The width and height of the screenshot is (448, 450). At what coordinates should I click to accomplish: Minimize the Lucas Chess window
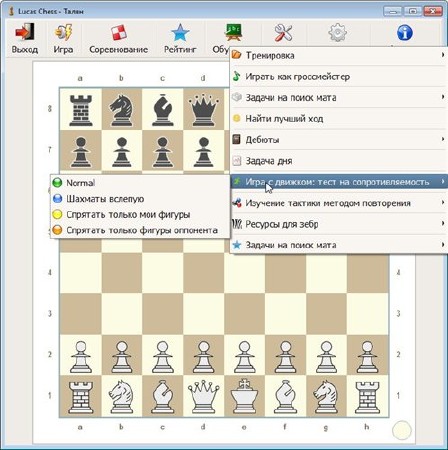point(393,11)
